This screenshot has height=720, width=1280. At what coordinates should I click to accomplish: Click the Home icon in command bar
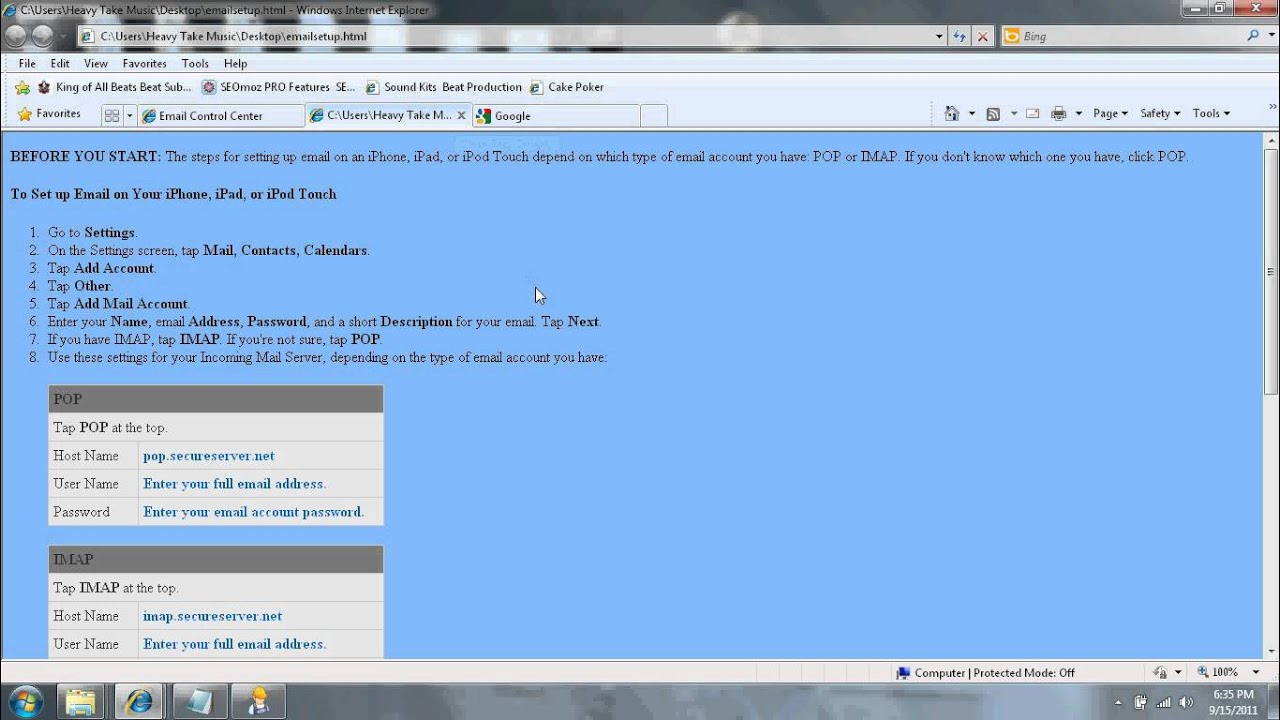tap(952, 114)
